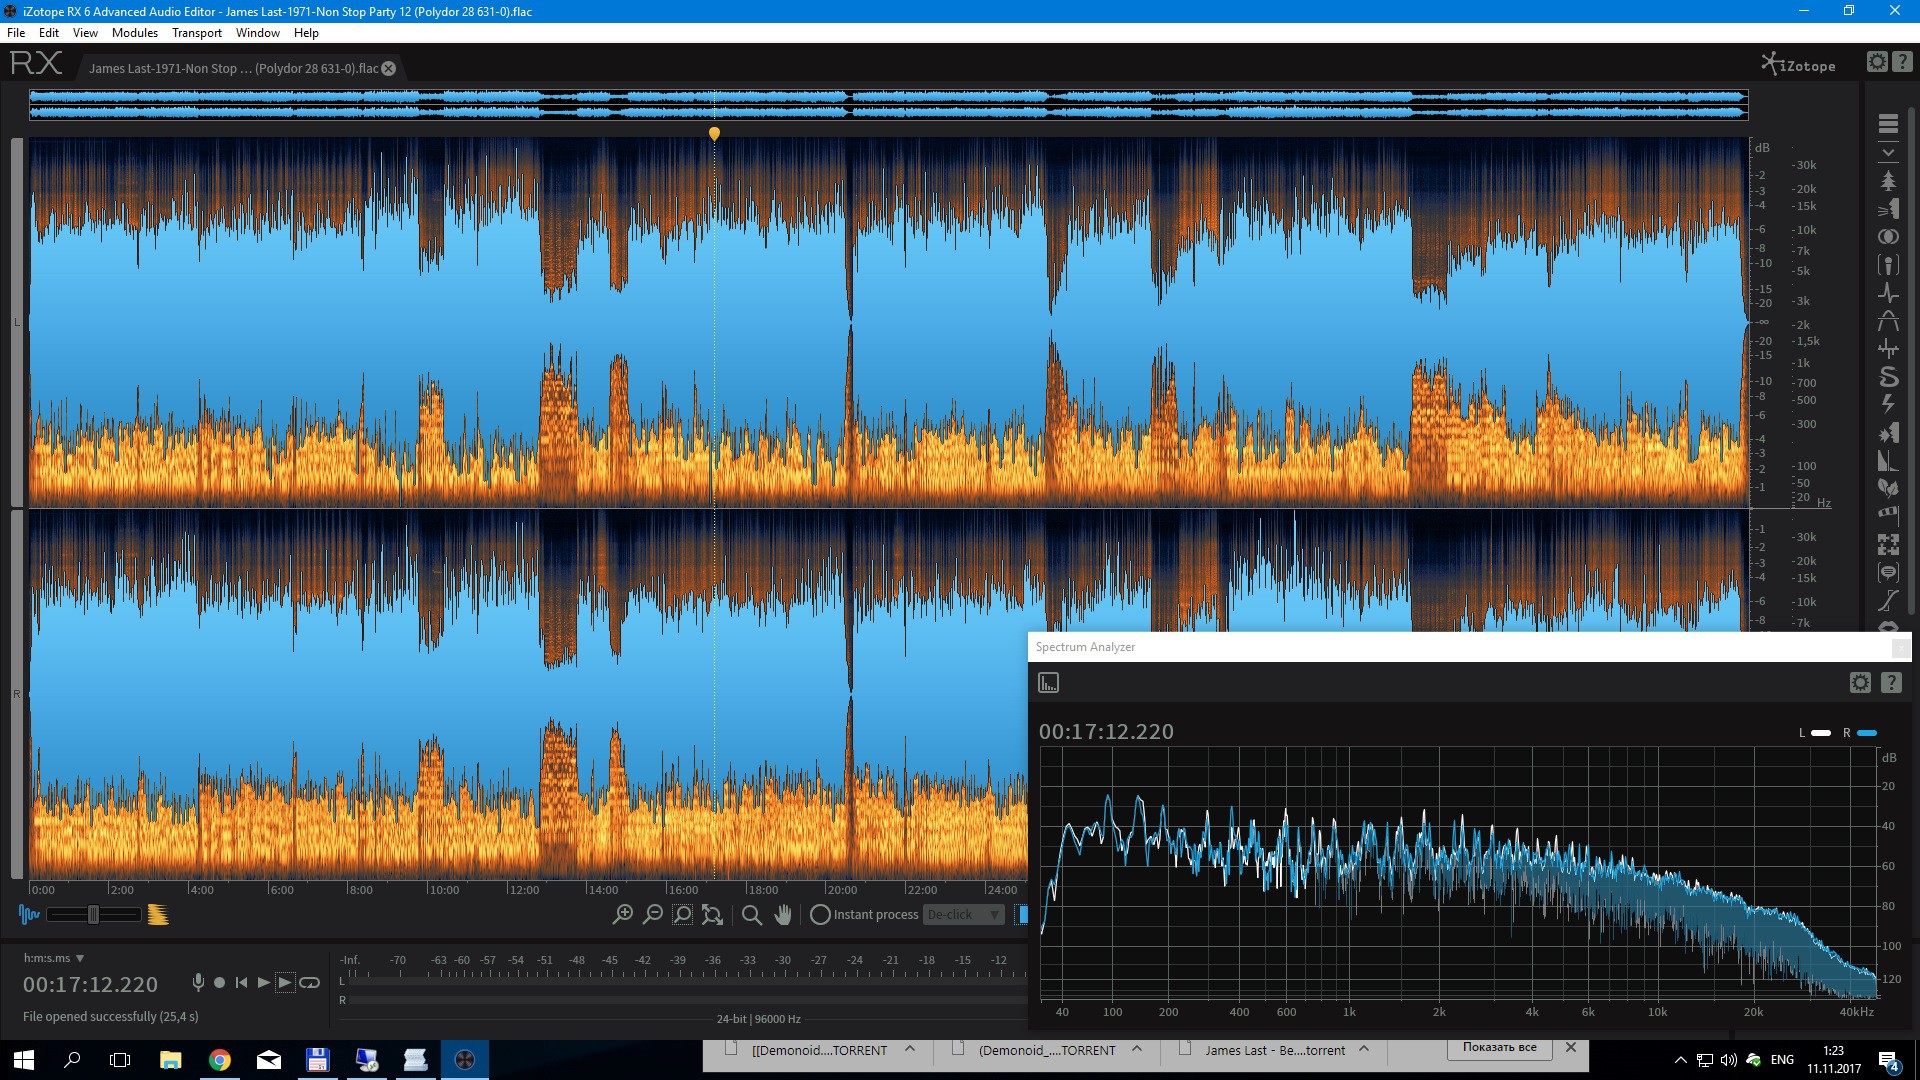Open the De-click instant process dropdown
Image resolution: width=1920 pixels, height=1080 pixels.
pyautogui.click(x=964, y=914)
